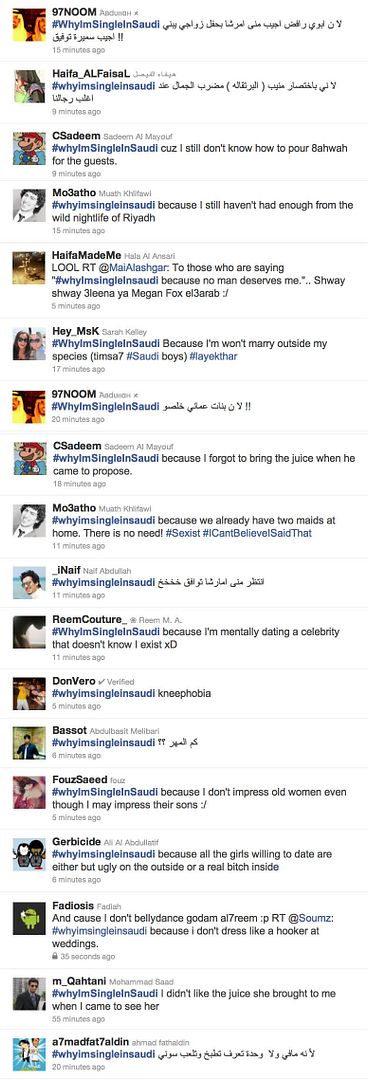This screenshot has height=1080, width=368.
Task: Click the m_Qahtani username
Action: (x=79, y=982)
